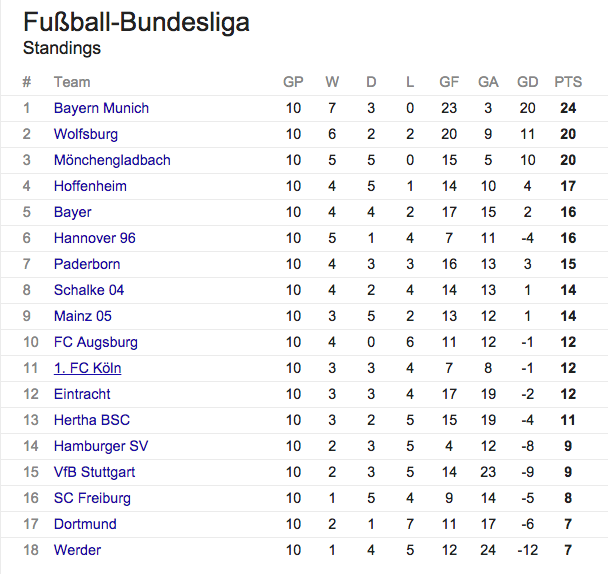Image resolution: width=608 pixels, height=574 pixels.
Task: Select Hannover 96 in the standings
Action: click(95, 238)
